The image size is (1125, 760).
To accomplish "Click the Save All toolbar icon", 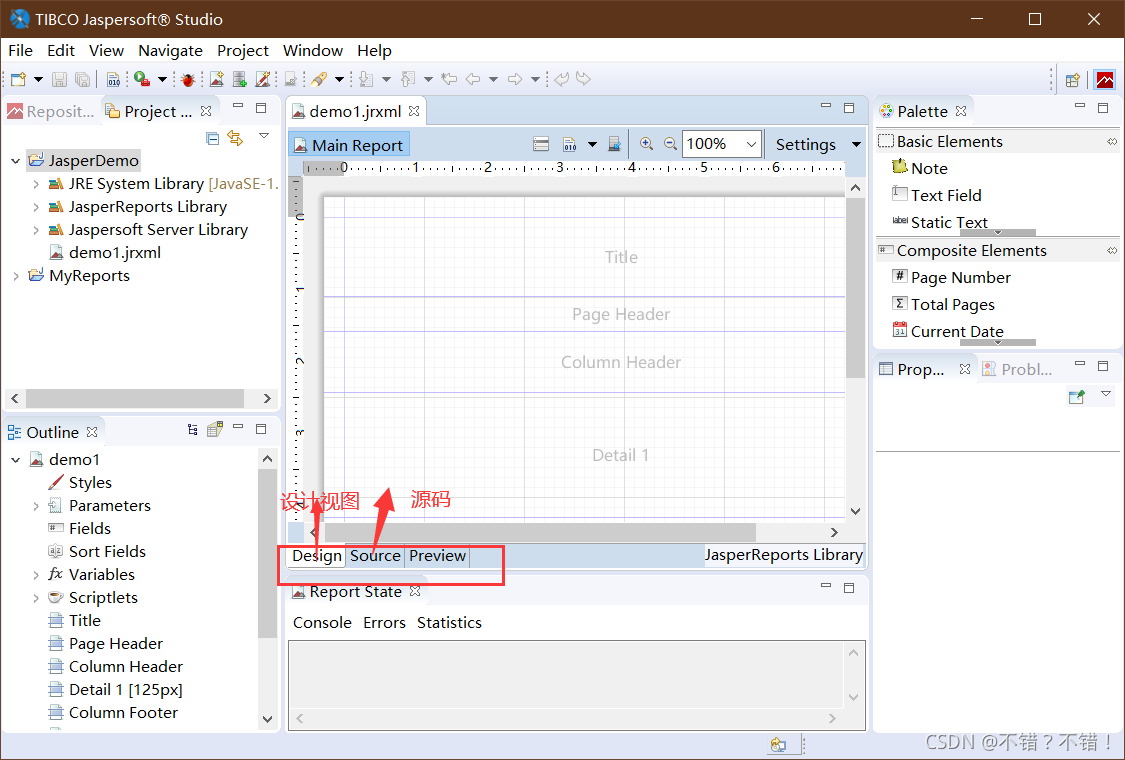I will [x=83, y=79].
